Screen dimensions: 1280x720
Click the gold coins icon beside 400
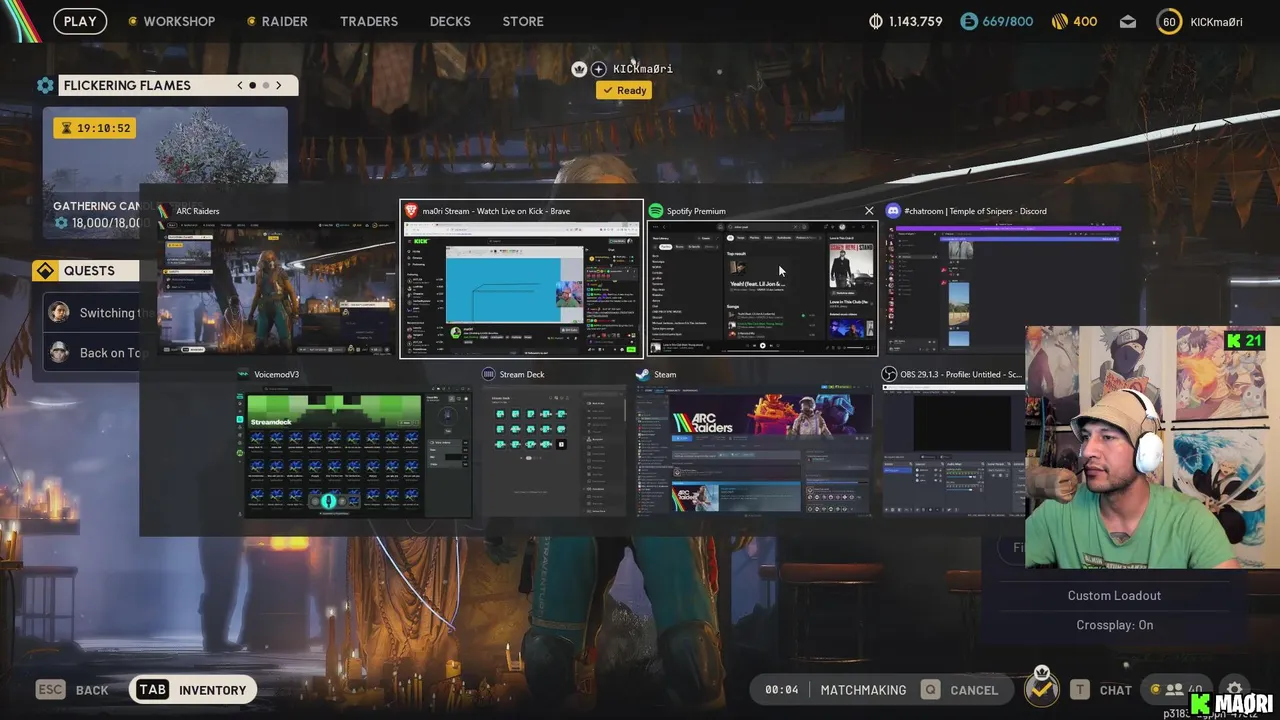(x=1060, y=21)
